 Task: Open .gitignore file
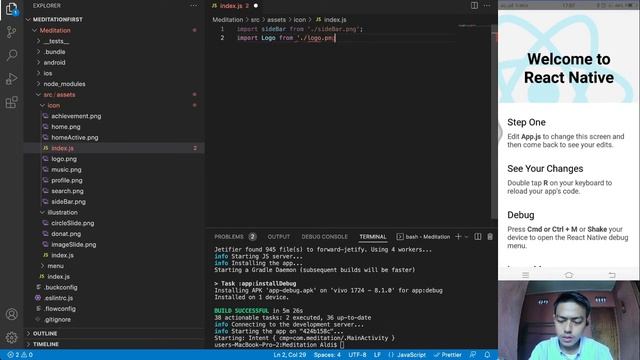pyautogui.click(x=57, y=320)
